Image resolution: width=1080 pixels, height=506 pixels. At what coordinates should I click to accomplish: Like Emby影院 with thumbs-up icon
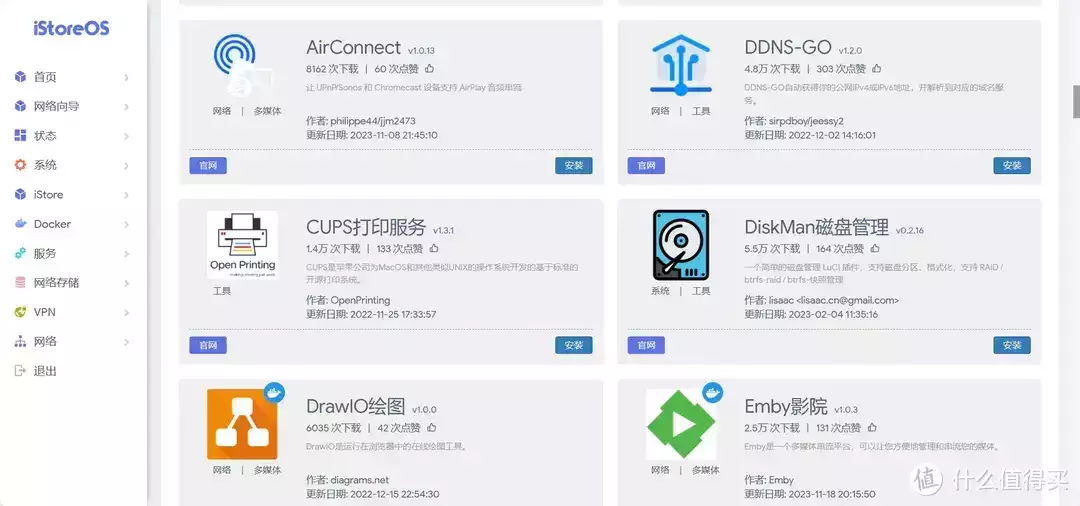point(872,428)
